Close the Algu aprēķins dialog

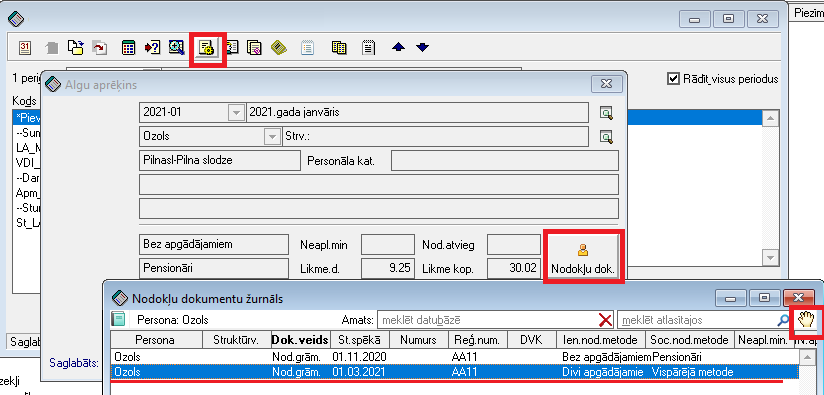point(606,84)
